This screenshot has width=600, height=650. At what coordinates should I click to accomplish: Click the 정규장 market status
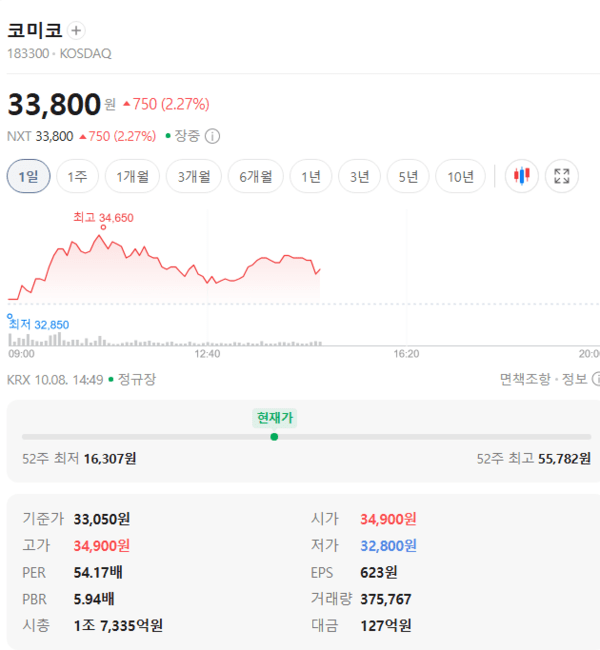(137, 379)
